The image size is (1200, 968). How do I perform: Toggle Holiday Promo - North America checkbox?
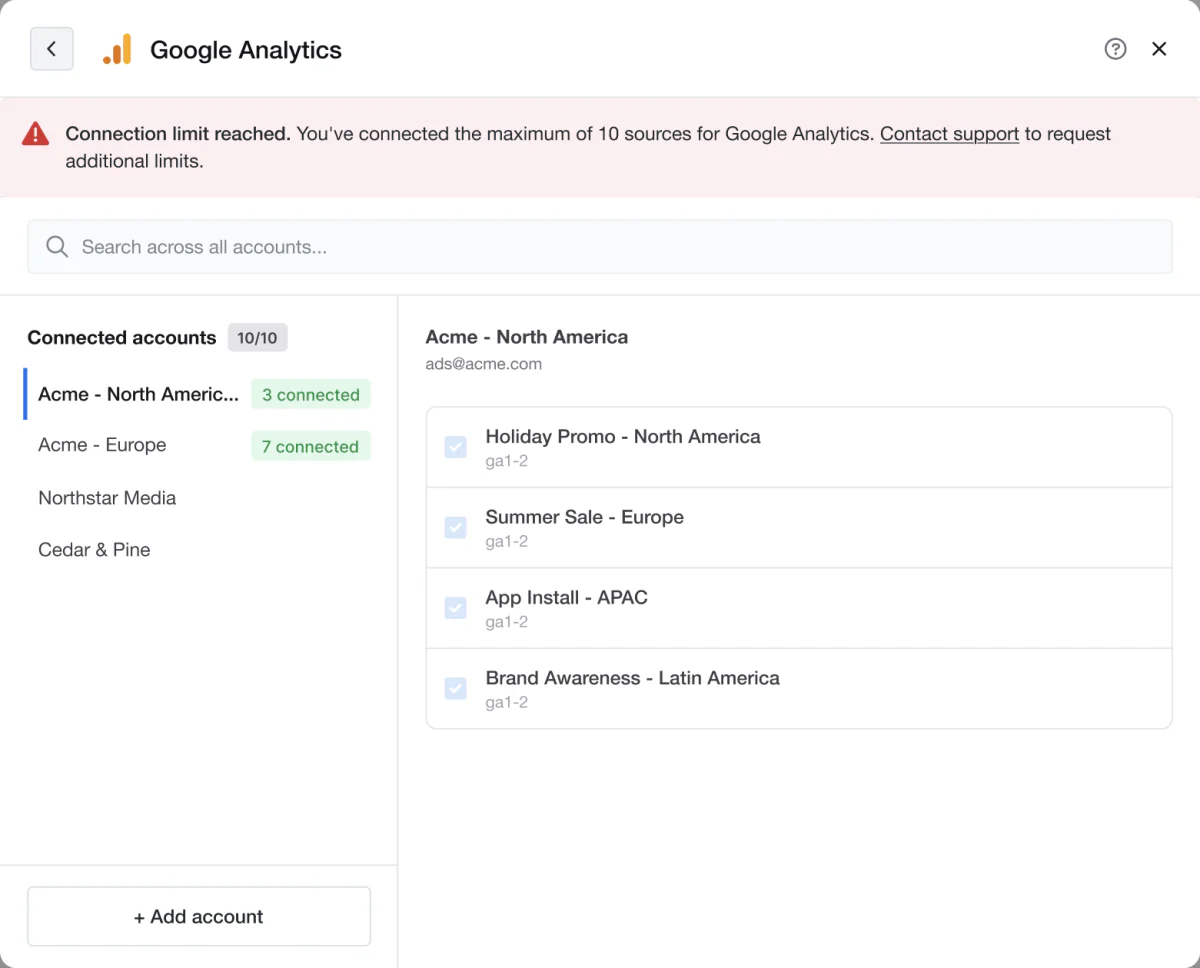point(455,447)
